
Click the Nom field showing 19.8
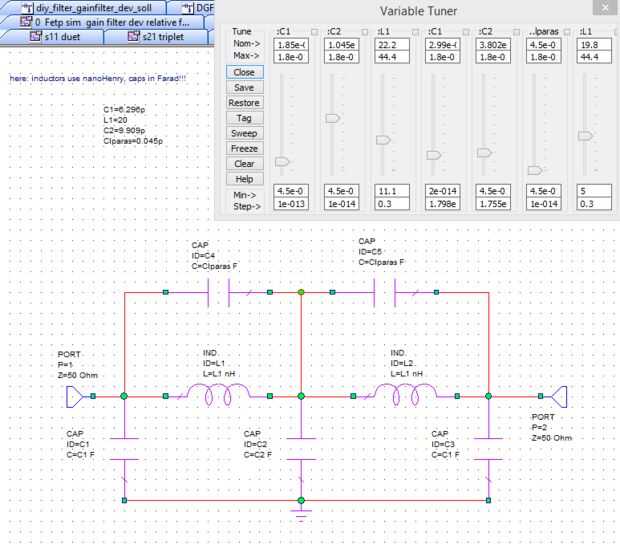594,45
